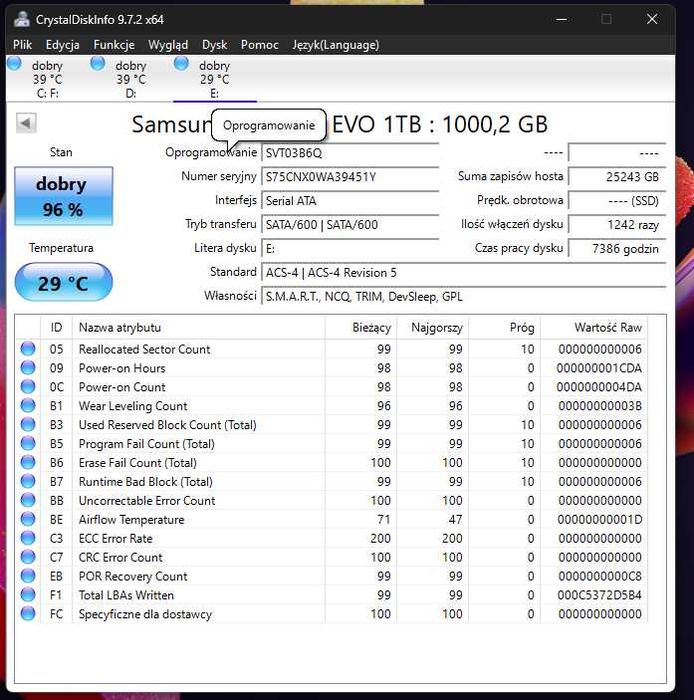Click the Oprogramowanie tooltip bubble
Viewport: 694px width, 700px height.
pyautogui.click(x=269, y=125)
